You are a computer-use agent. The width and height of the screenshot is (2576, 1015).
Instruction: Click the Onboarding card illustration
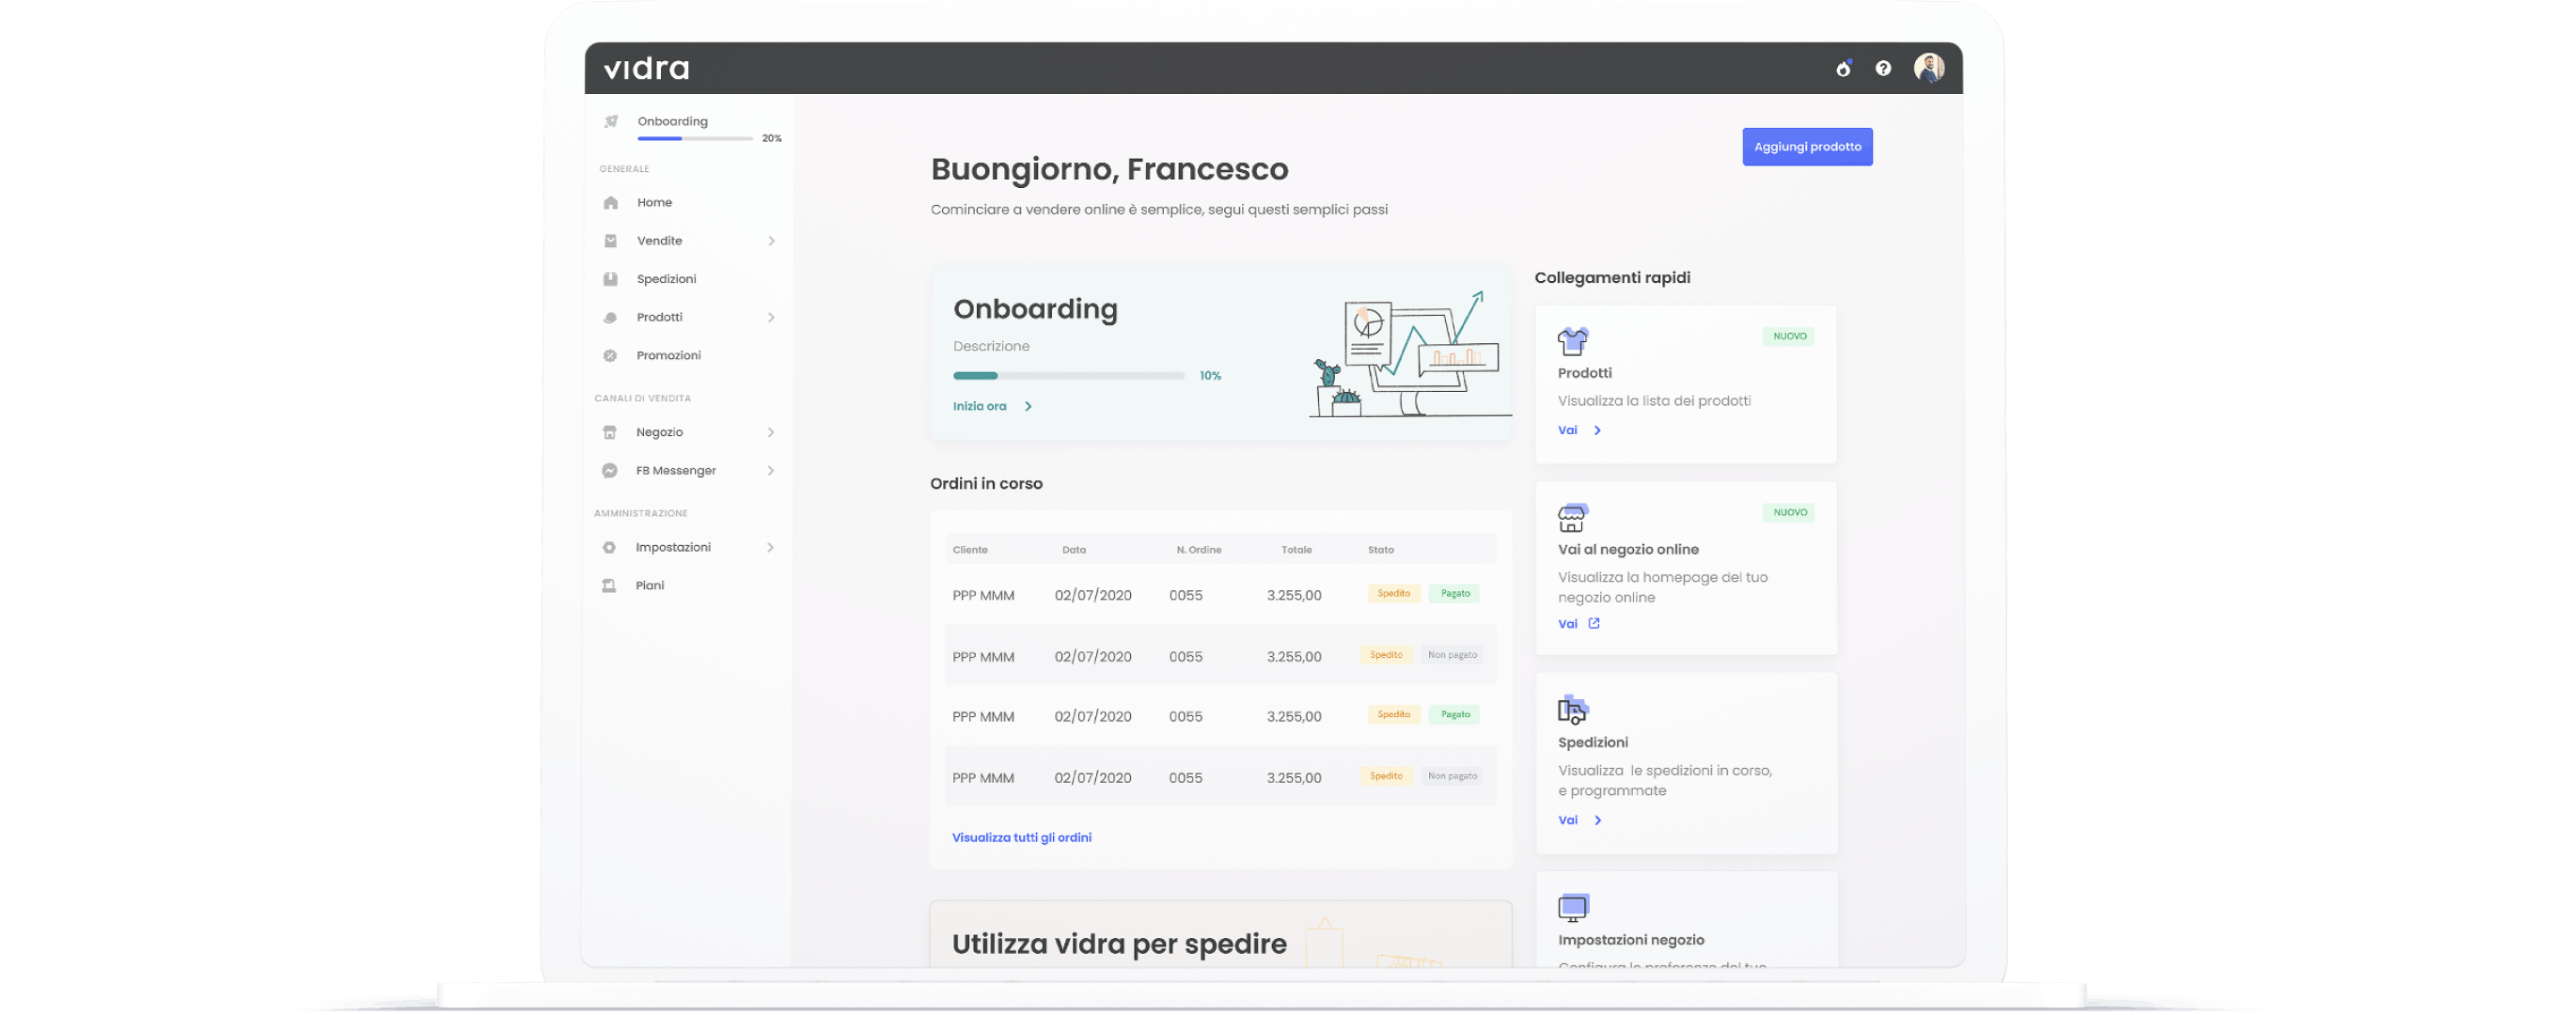pyautogui.click(x=1410, y=353)
